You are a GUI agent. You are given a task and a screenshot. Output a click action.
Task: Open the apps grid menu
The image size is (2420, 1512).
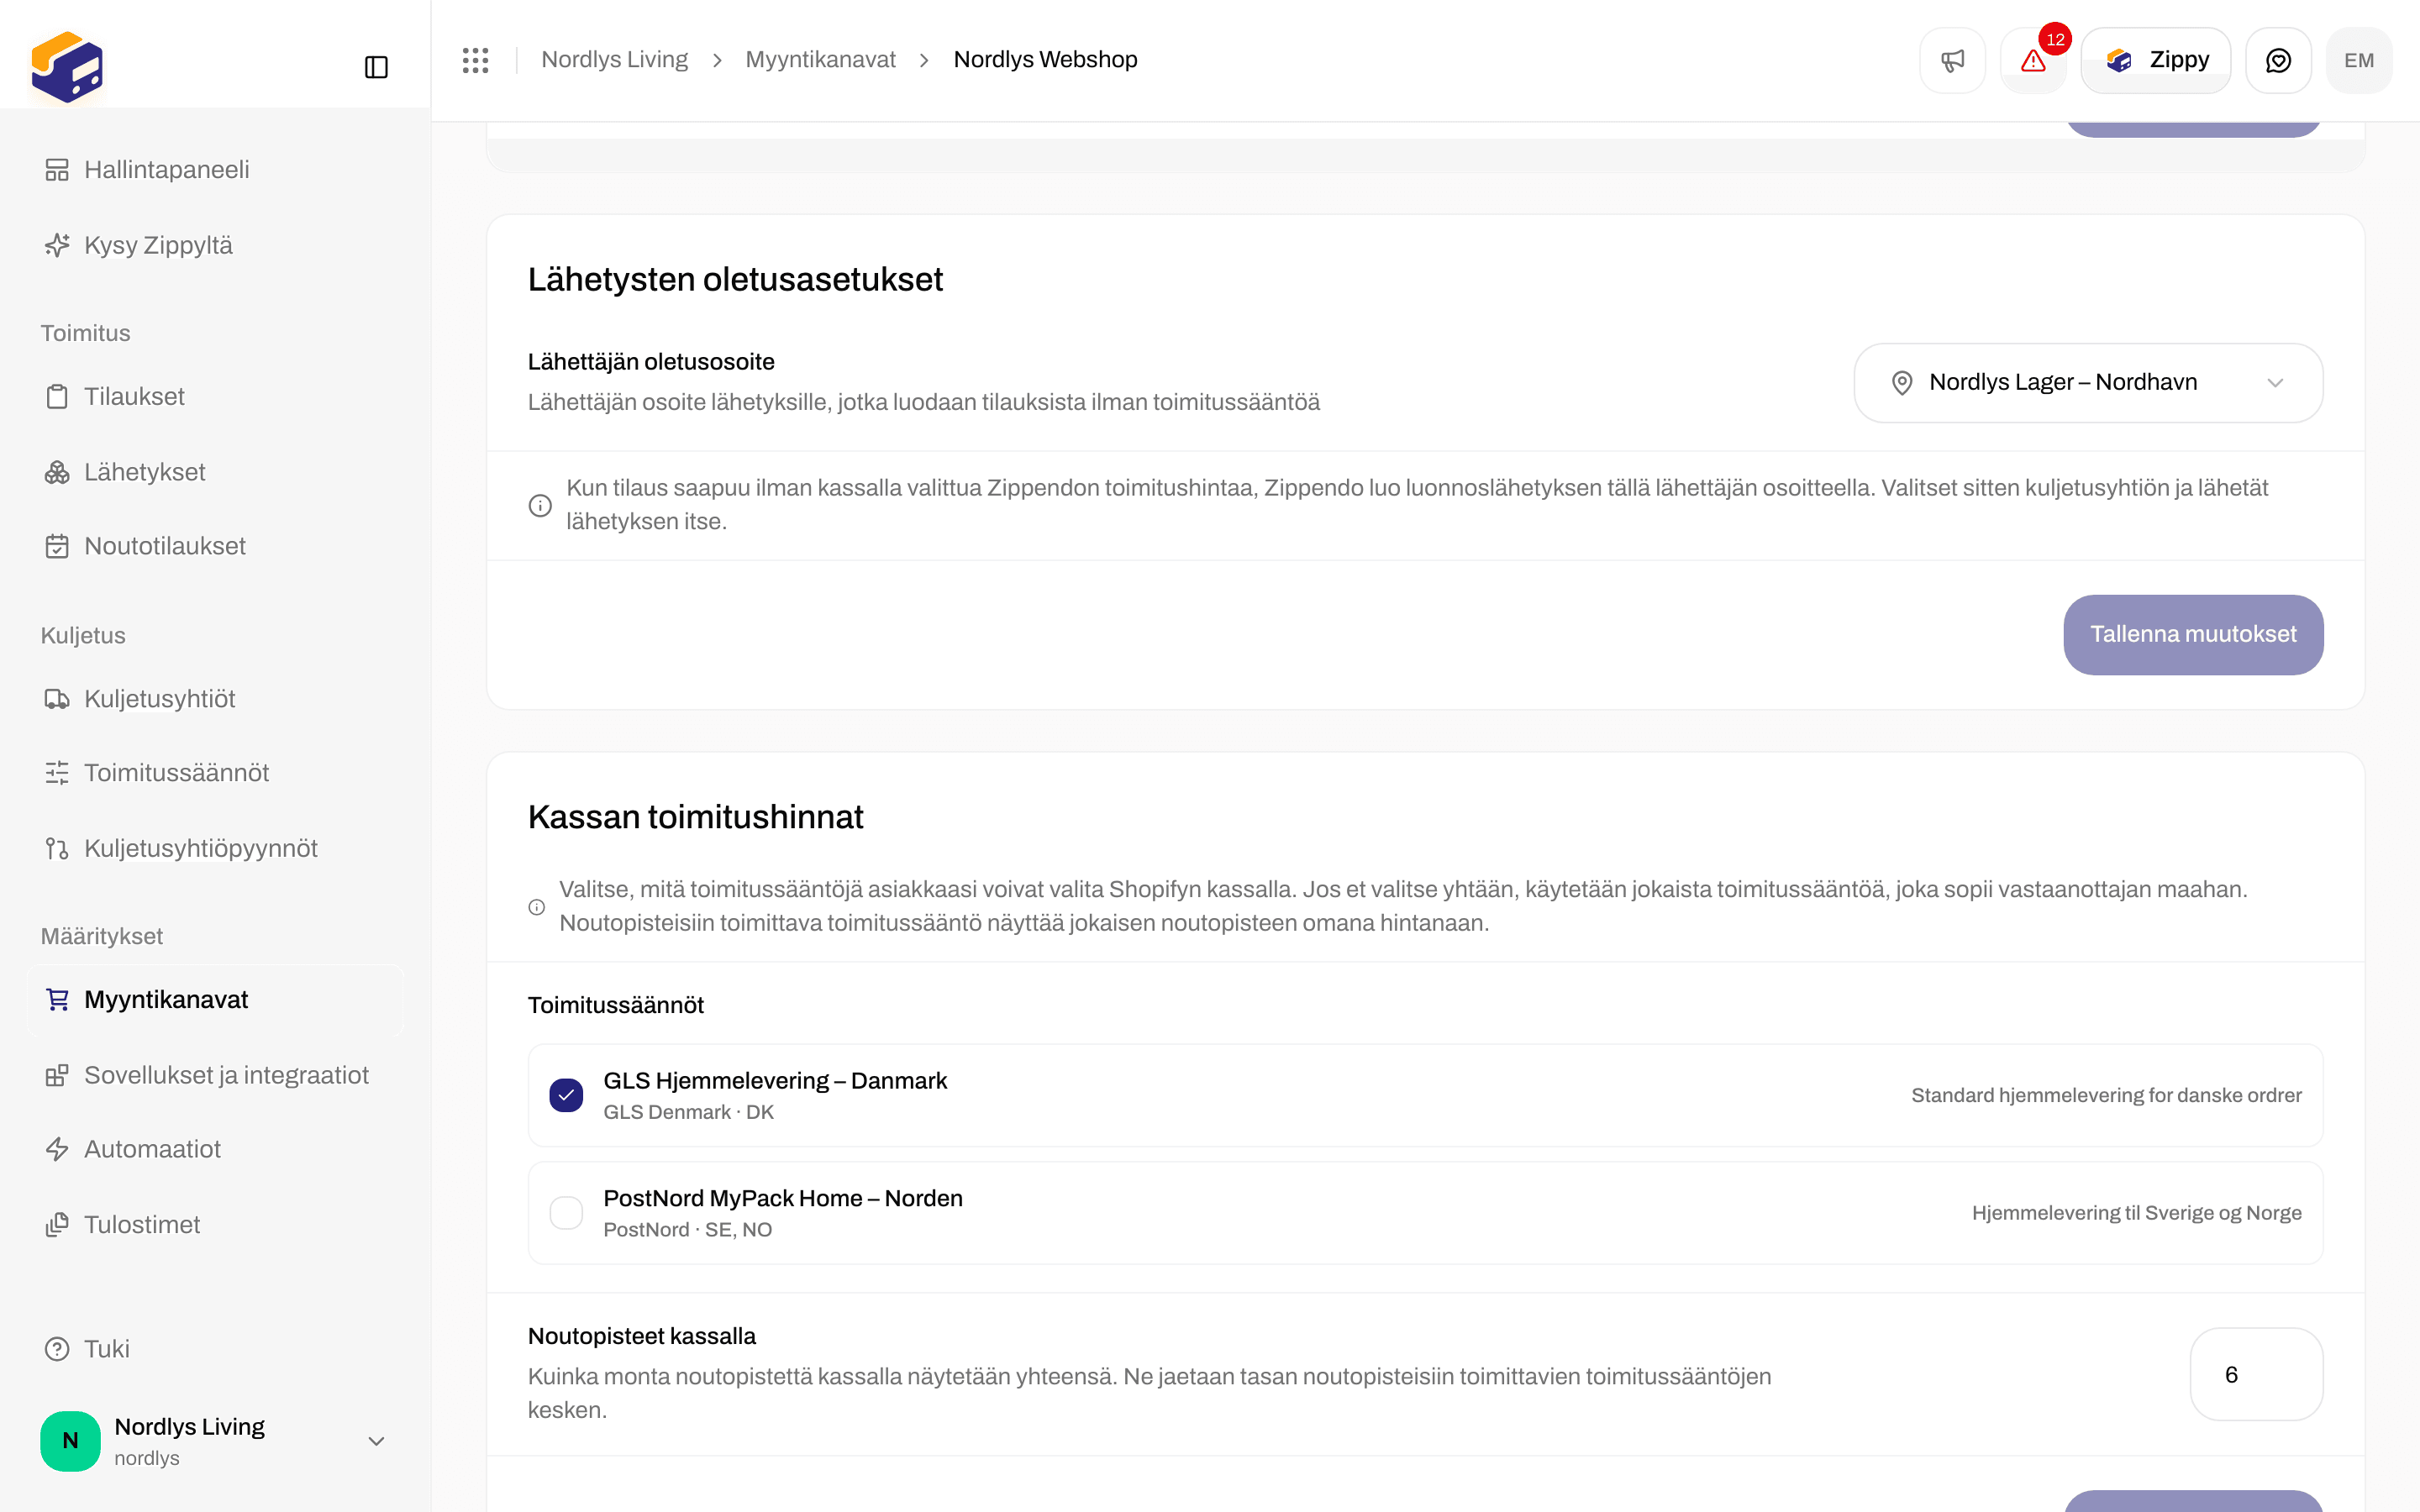tap(476, 60)
